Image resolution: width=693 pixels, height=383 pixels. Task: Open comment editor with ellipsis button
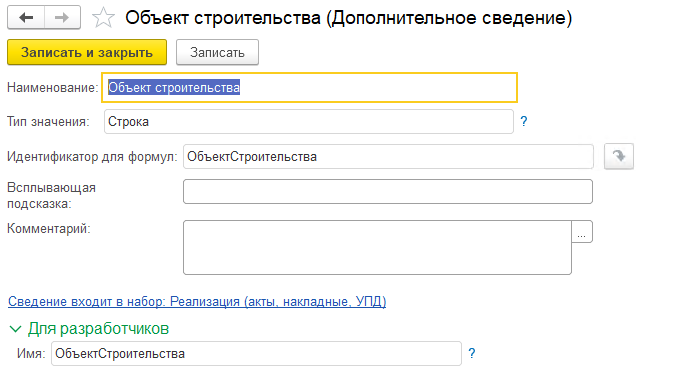[582, 232]
